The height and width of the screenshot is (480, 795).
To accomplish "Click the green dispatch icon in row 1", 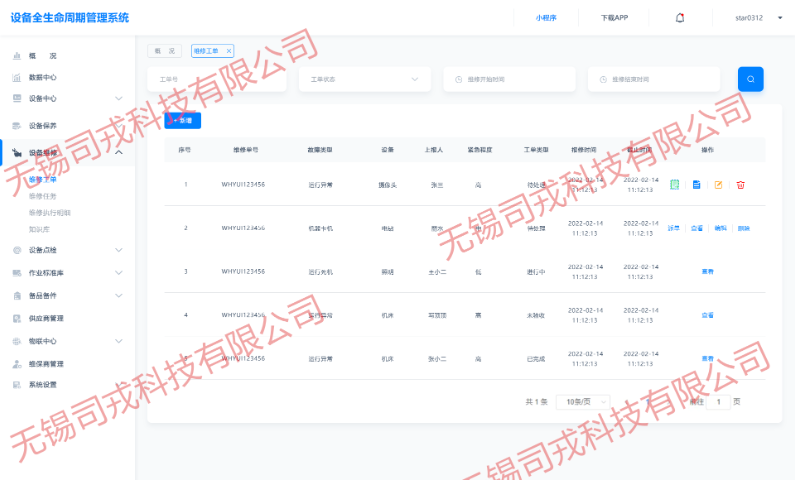I will click(675, 185).
